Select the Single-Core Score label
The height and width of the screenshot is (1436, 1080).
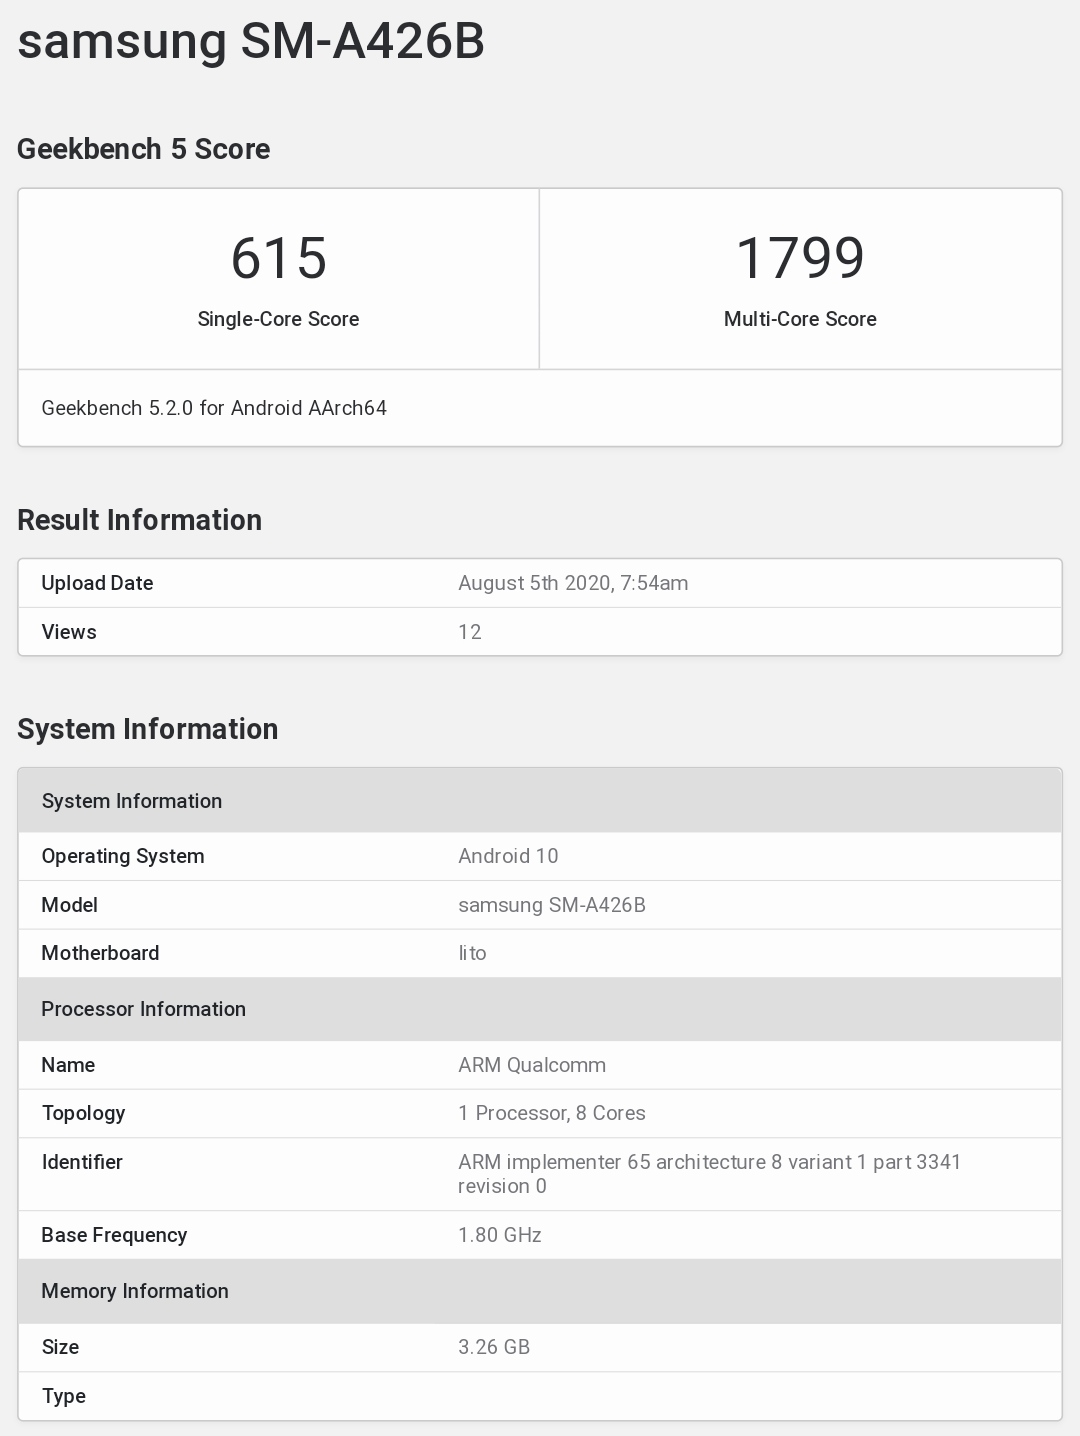pyautogui.click(x=278, y=319)
